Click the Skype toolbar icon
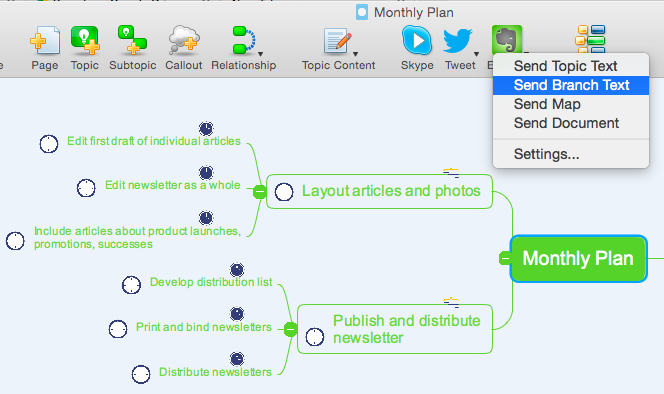This screenshot has height=394, width=664. [x=417, y=40]
